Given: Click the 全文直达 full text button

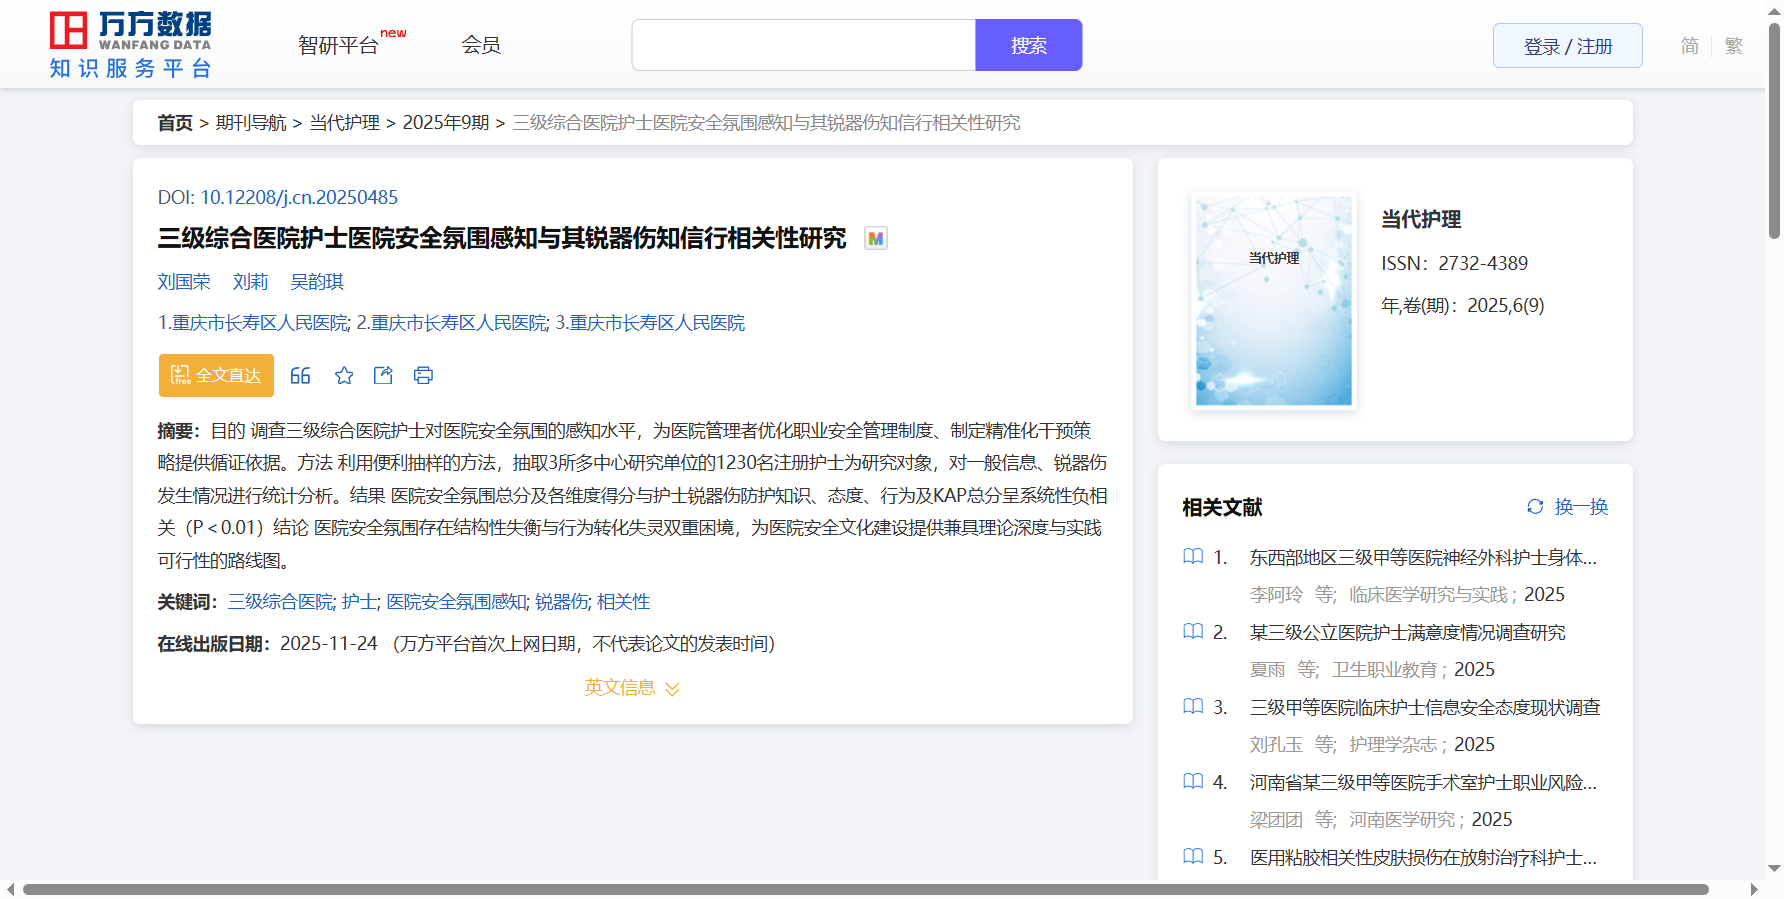Looking at the screenshot, I should coord(216,376).
